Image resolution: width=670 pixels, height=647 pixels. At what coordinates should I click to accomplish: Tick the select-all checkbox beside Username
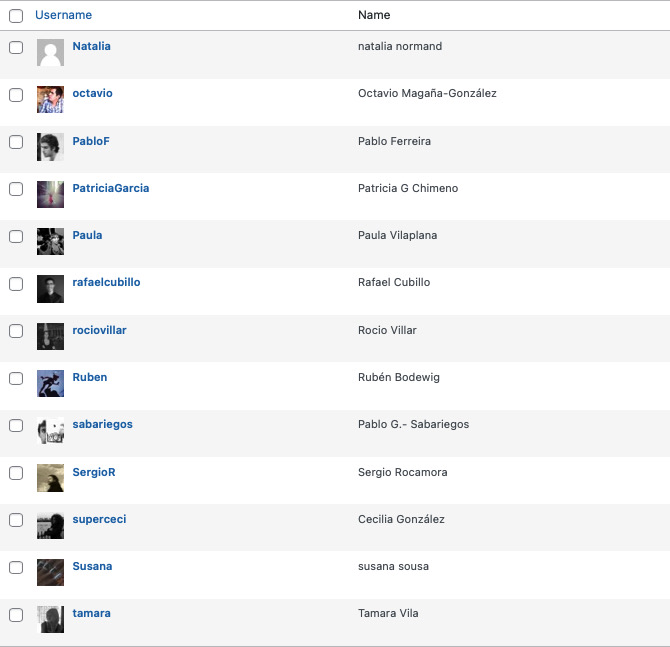pyautogui.click(x=16, y=16)
